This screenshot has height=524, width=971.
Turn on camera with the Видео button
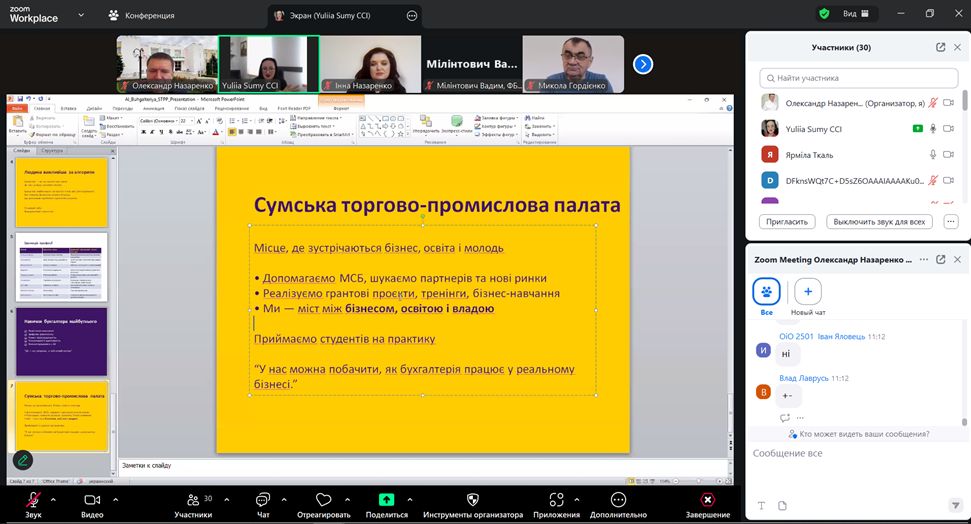click(x=92, y=499)
